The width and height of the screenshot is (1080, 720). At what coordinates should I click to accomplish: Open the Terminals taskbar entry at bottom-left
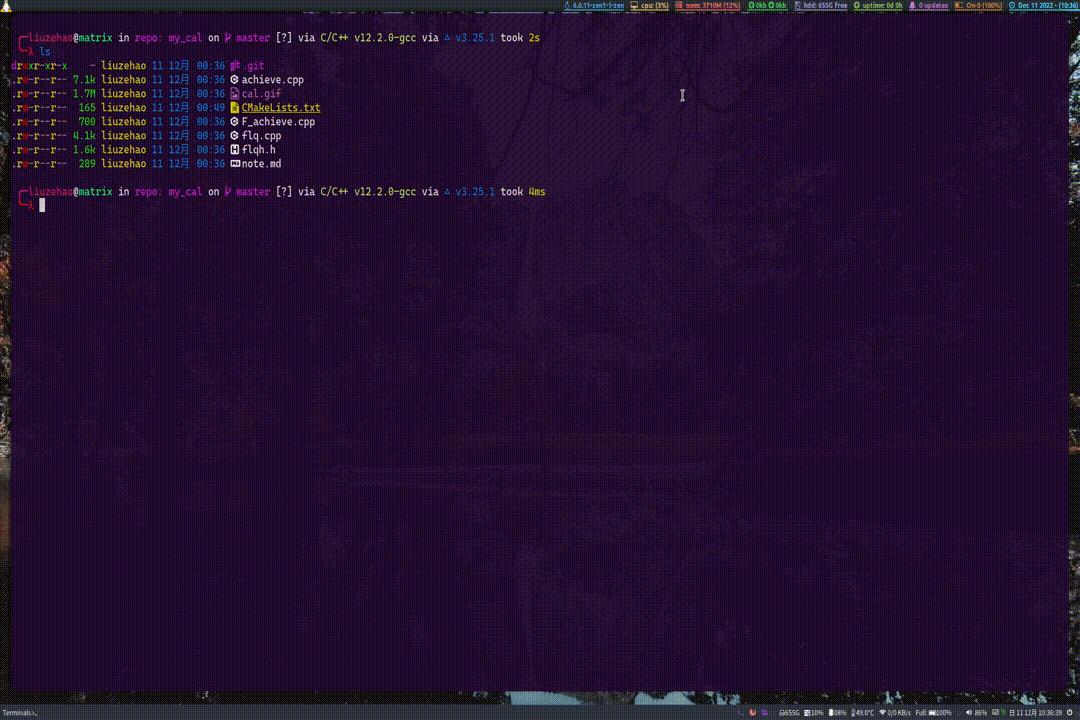point(20,713)
